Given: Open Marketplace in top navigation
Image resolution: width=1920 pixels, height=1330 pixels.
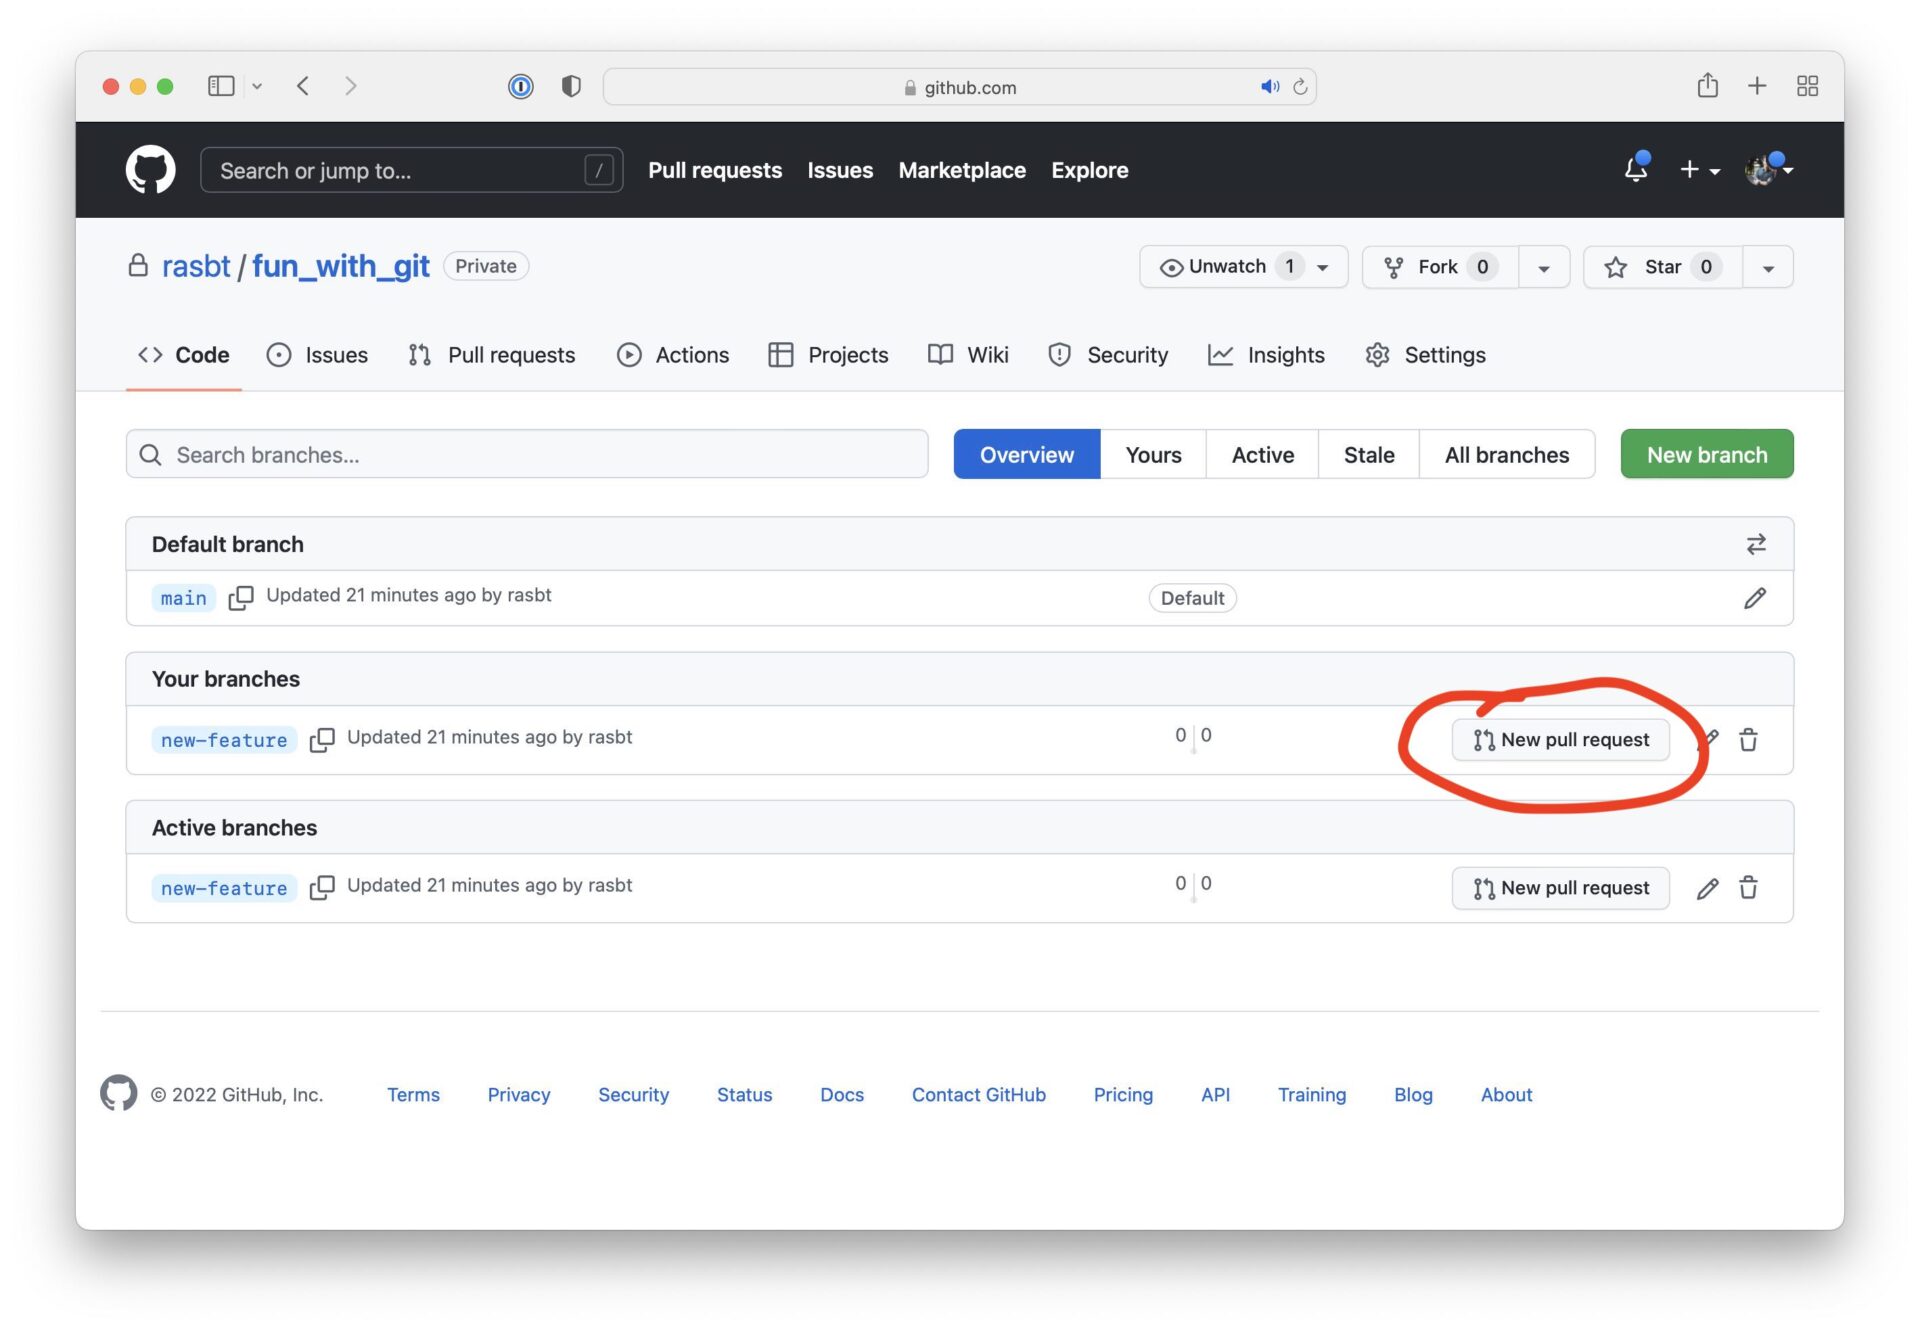Looking at the screenshot, I should [962, 170].
